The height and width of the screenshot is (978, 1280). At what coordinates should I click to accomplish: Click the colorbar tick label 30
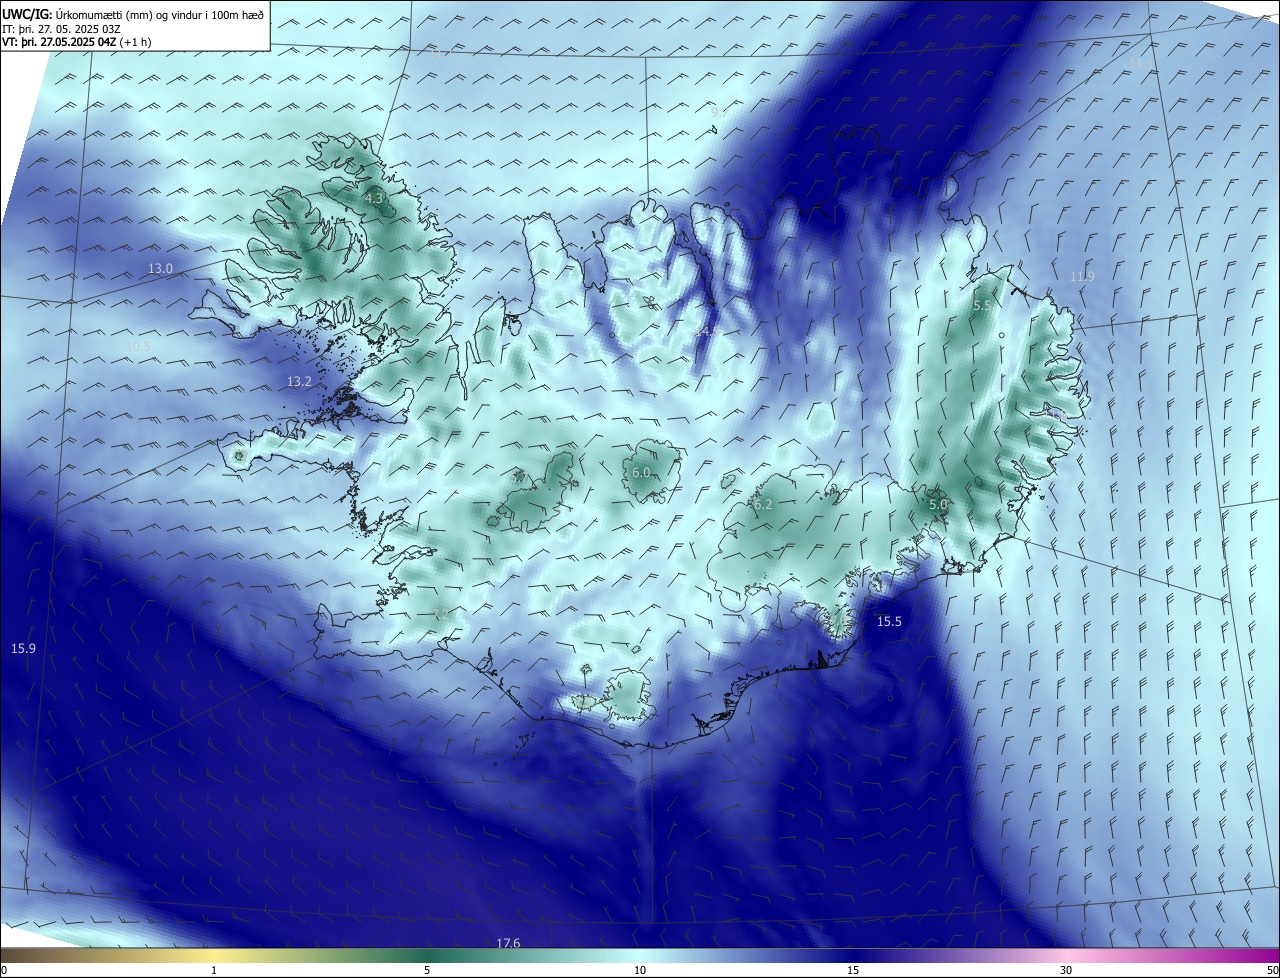tap(1066, 970)
